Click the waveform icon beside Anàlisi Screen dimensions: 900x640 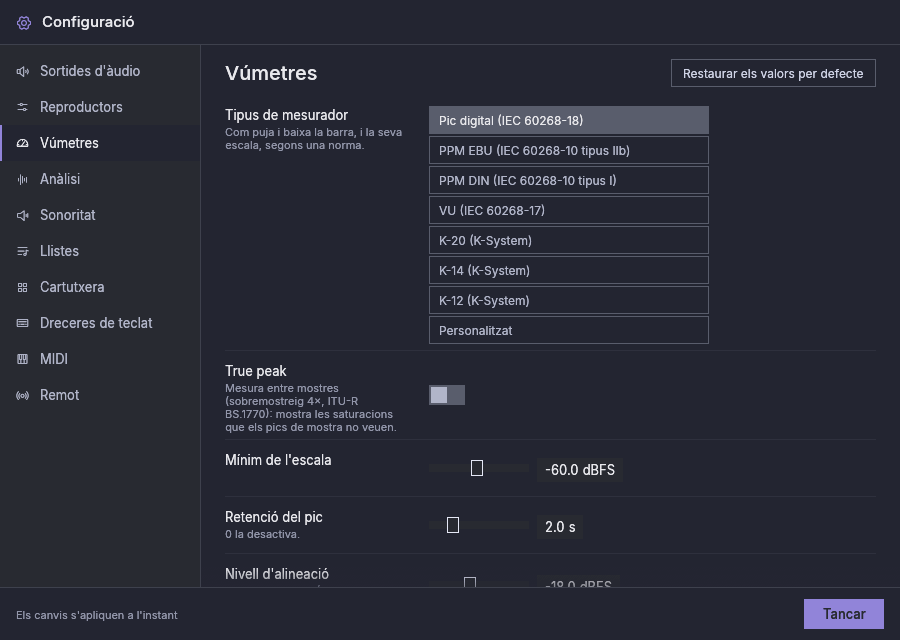pyautogui.click(x=22, y=180)
